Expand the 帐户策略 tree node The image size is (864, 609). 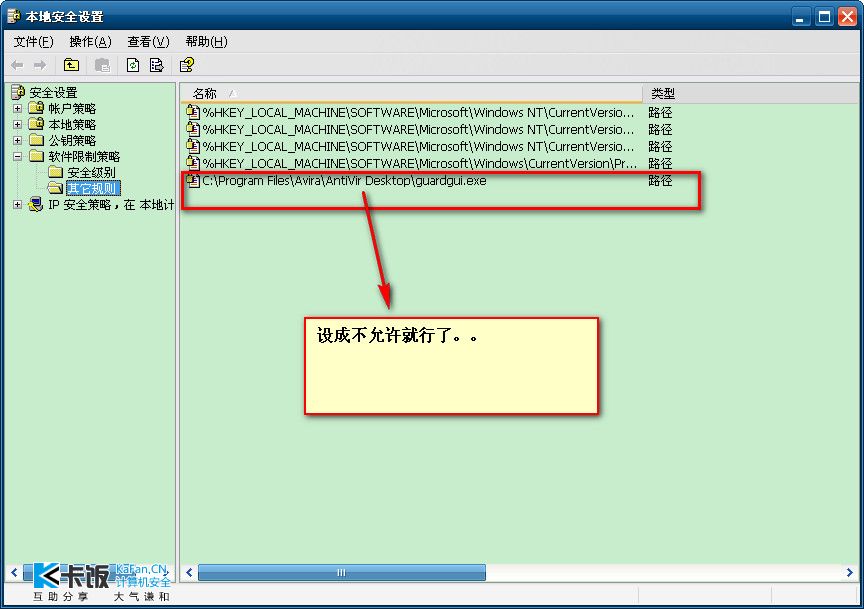click(18, 109)
